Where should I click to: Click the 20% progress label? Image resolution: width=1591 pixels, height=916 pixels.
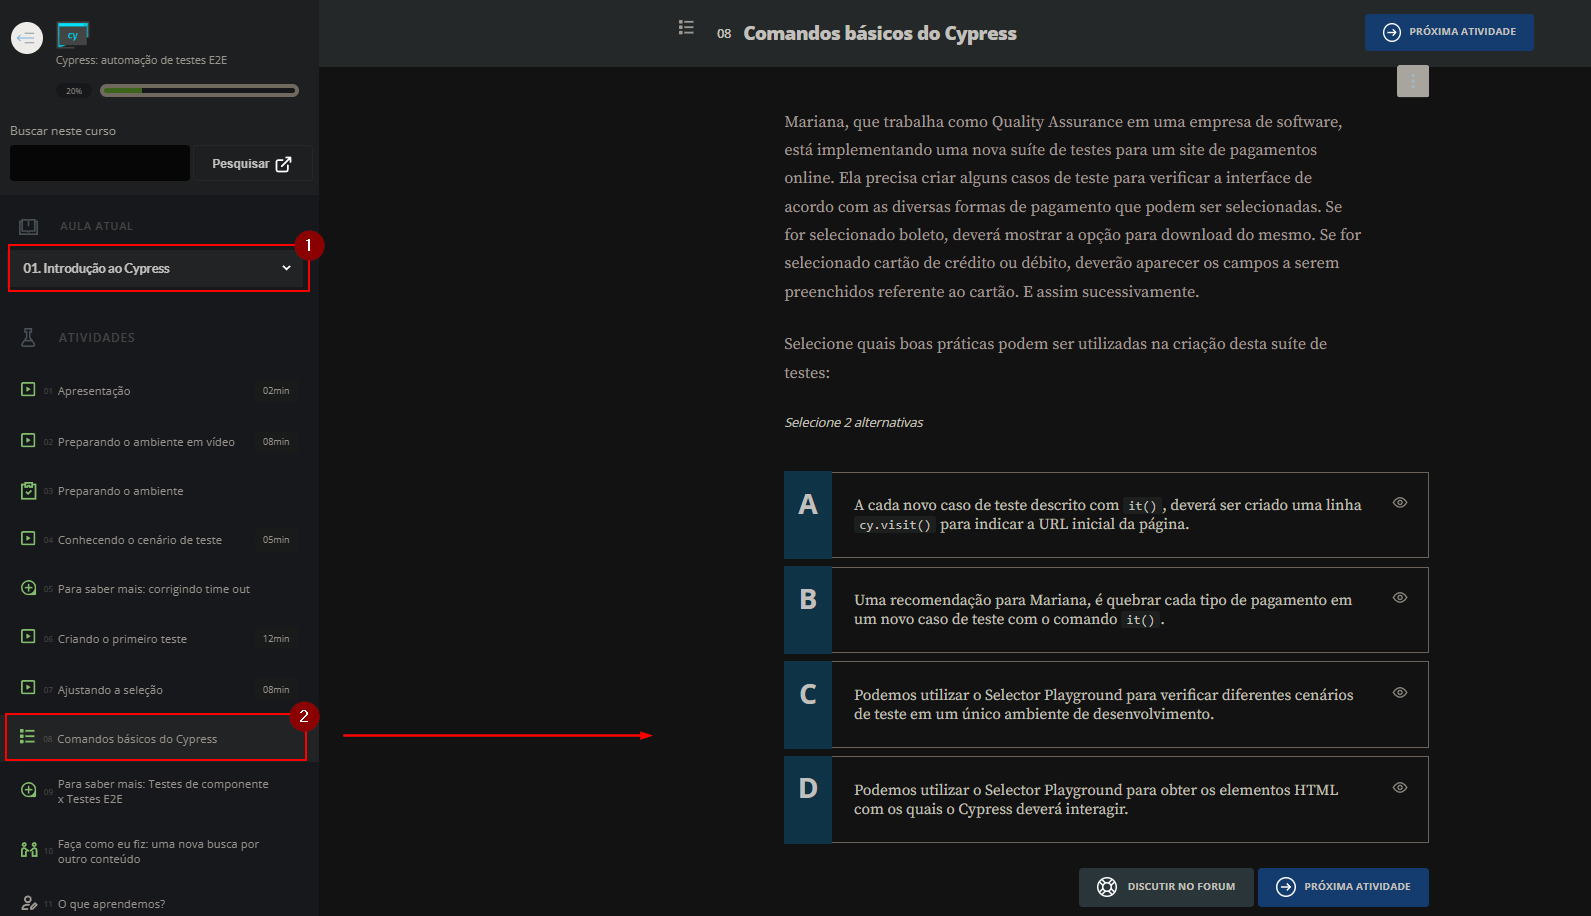pos(75,91)
